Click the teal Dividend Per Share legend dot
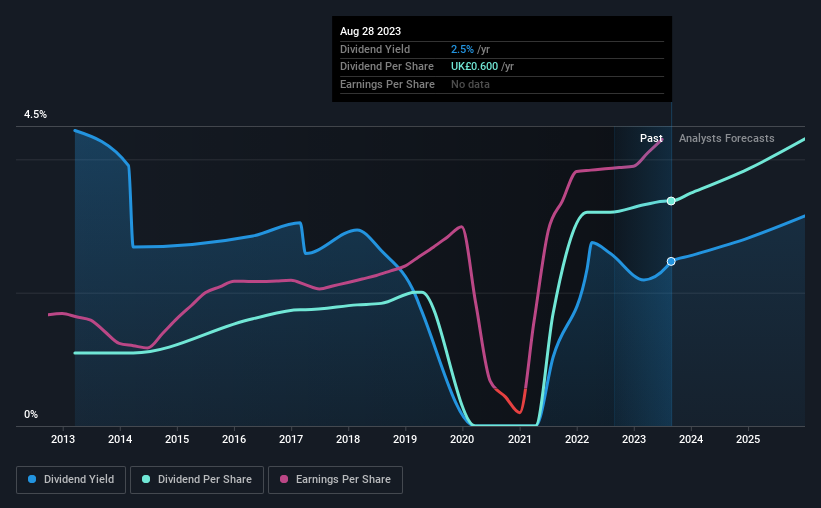The width and height of the screenshot is (821, 508). tap(146, 479)
